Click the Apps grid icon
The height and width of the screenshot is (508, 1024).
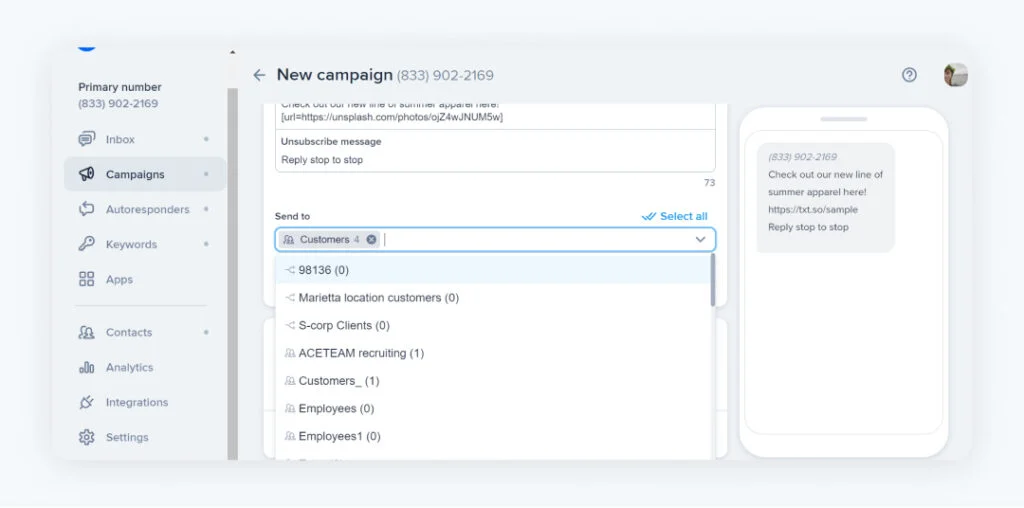pos(87,279)
